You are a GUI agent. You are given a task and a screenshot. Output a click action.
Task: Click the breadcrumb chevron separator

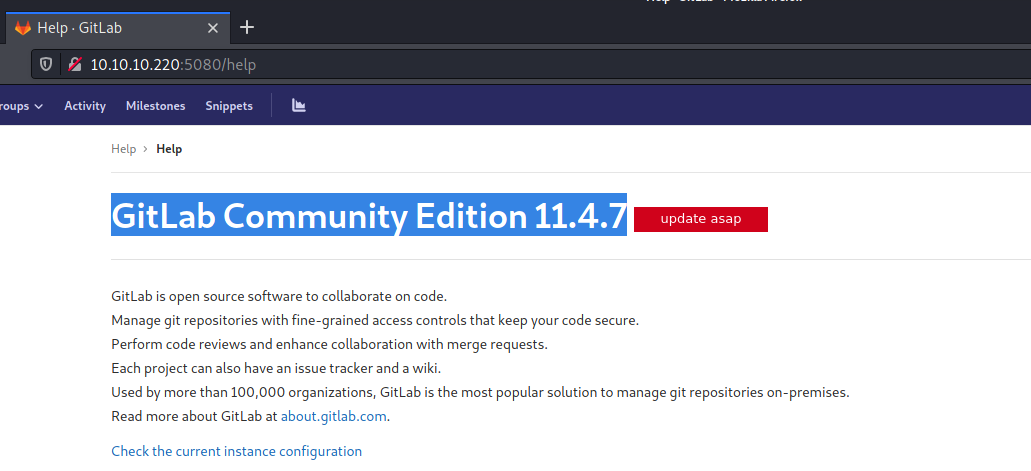pyautogui.click(x=146, y=149)
